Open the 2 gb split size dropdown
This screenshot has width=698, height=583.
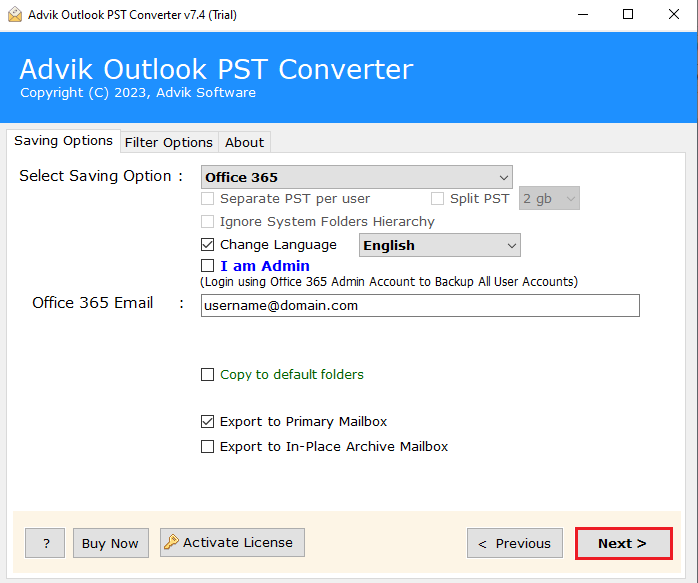549,198
